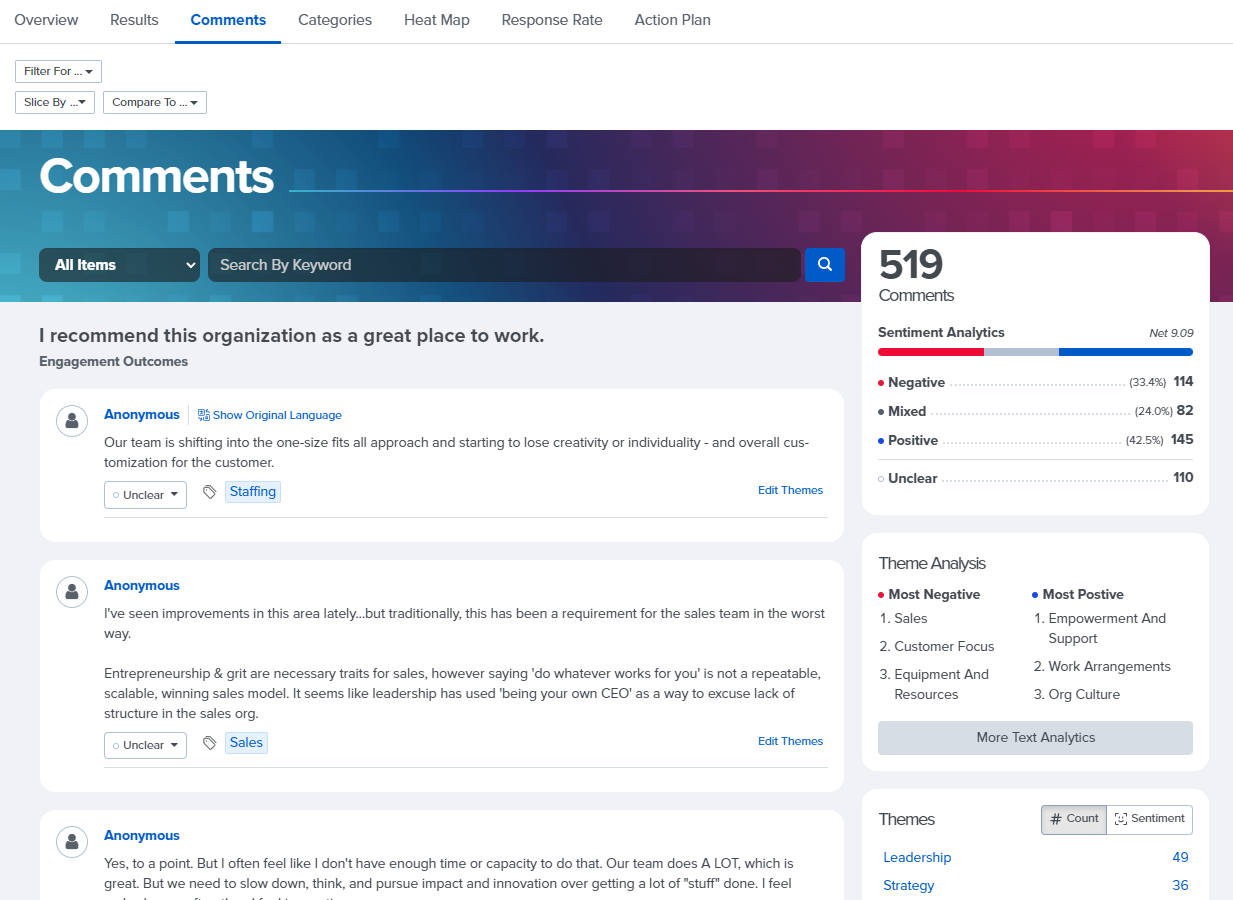The image size is (1233, 900).
Task: Switch to the Response Rate tab
Action: click(x=552, y=20)
